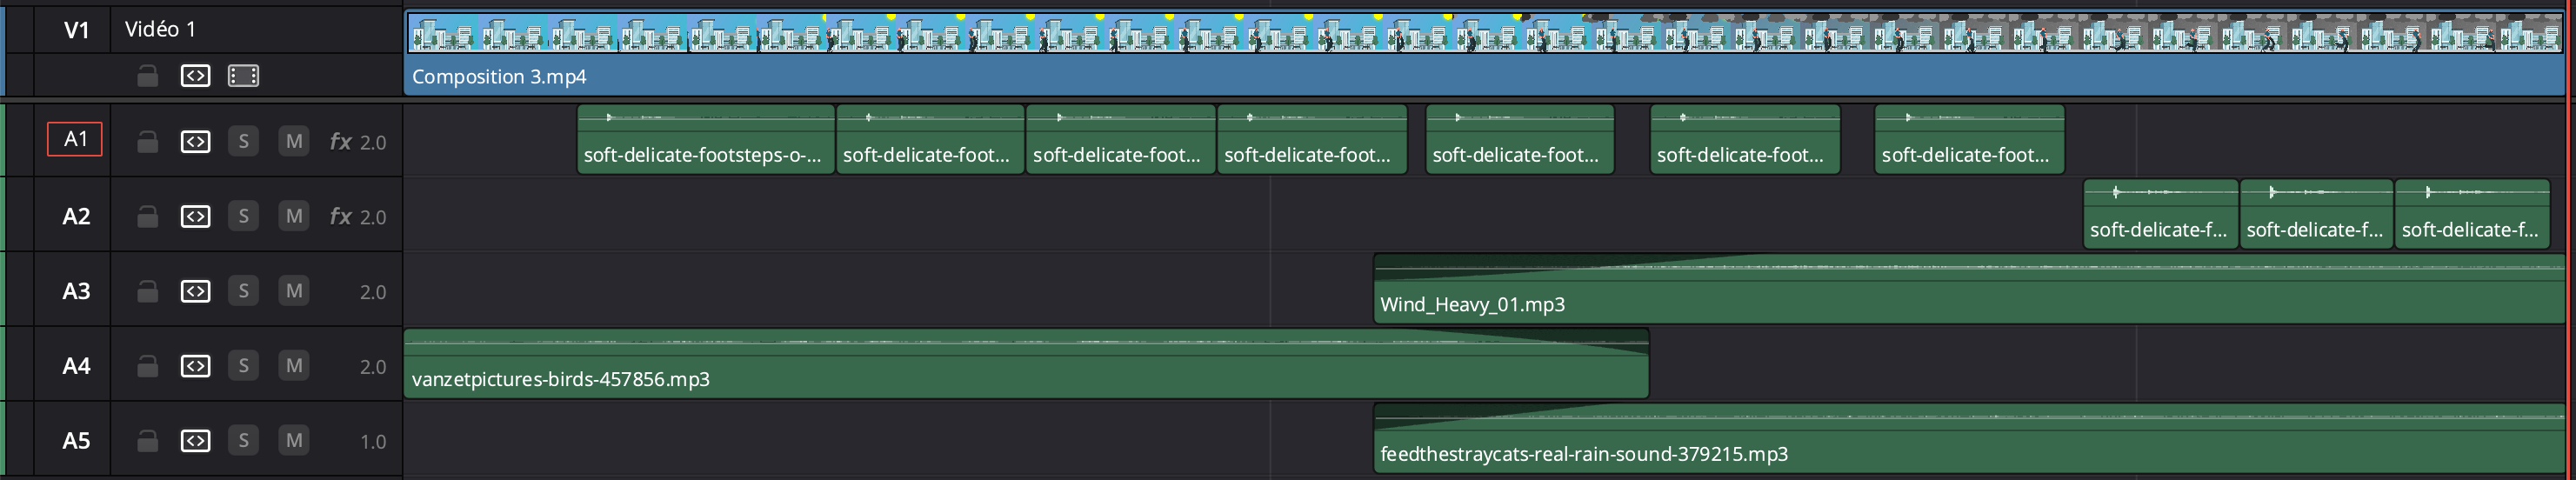The height and width of the screenshot is (480, 2576).
Task: Select the last soft-delicate-foot... clip on A1
Action: (1969, 140)
